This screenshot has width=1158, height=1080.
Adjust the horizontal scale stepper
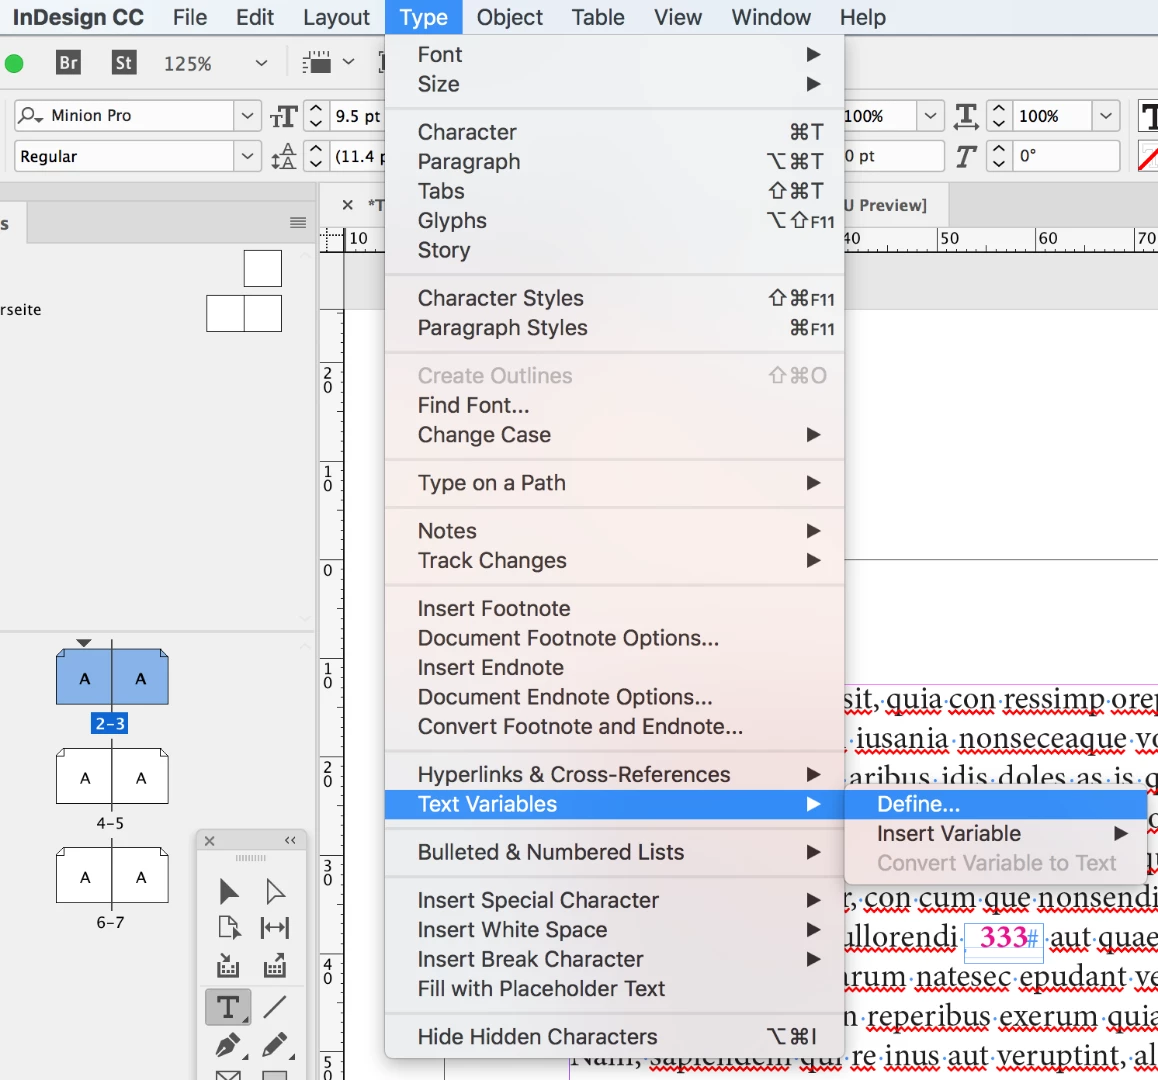point(999,116)
